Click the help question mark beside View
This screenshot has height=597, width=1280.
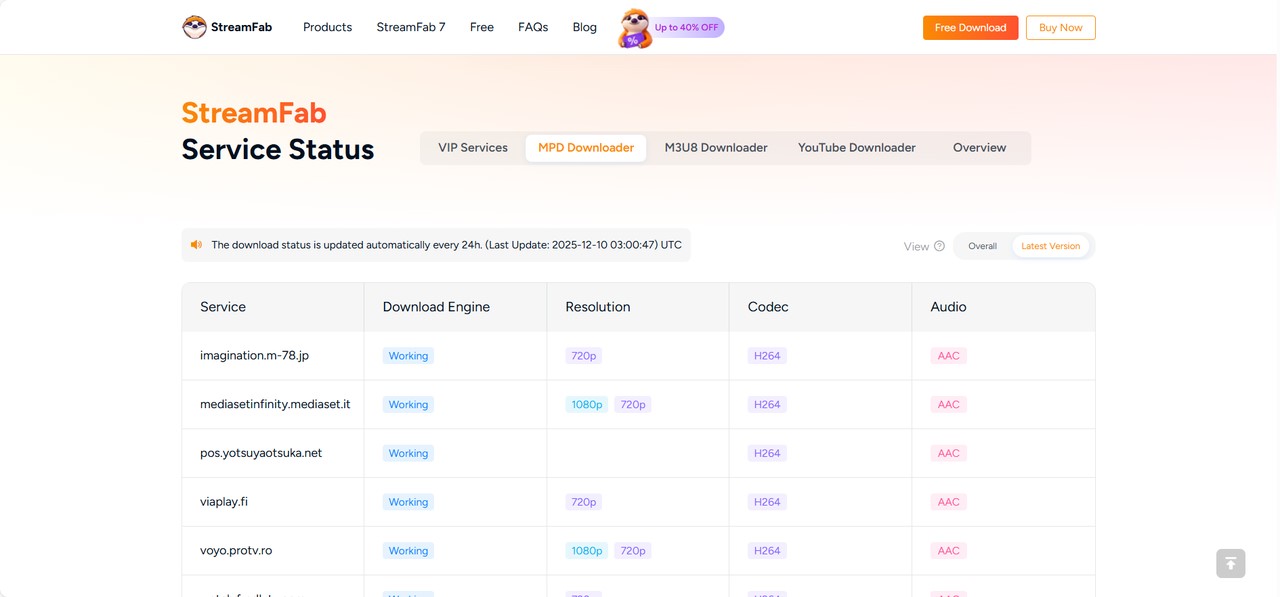[939, 246]
